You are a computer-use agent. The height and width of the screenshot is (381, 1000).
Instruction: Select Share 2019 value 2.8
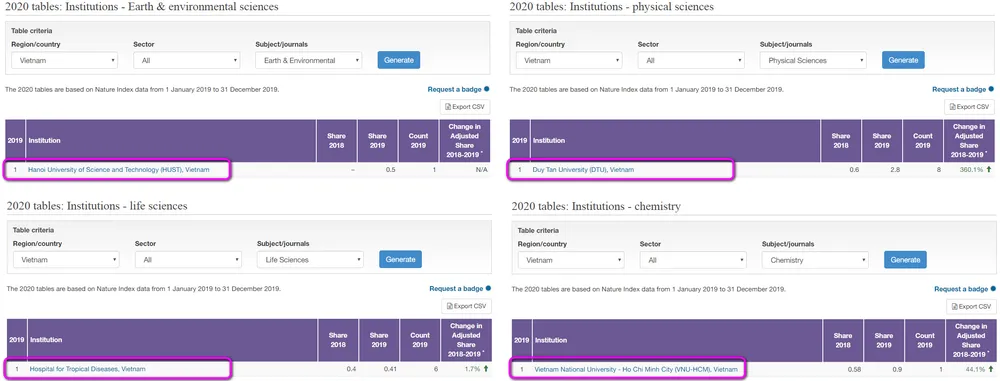895,170
